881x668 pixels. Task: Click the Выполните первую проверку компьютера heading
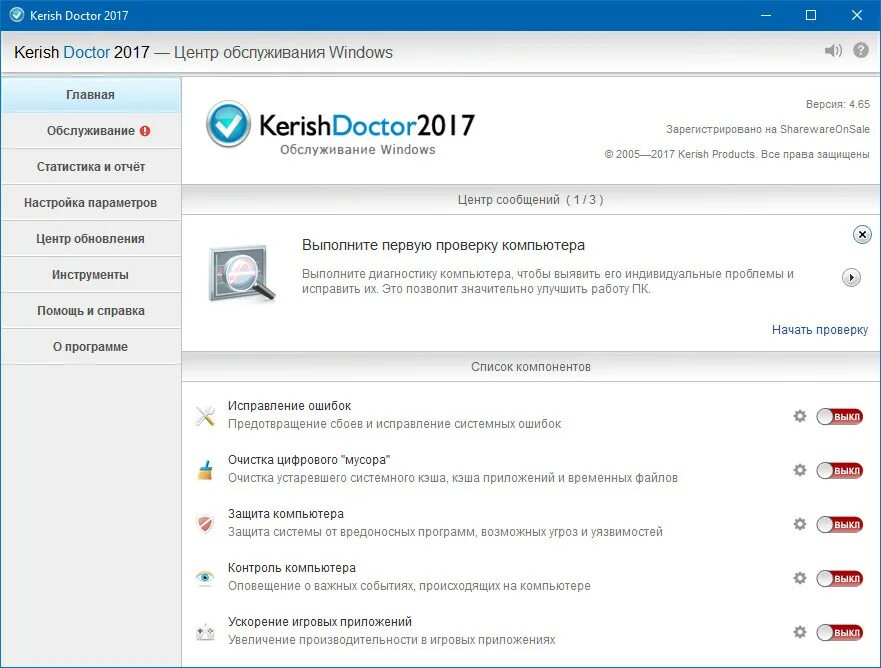coord(443,245)
